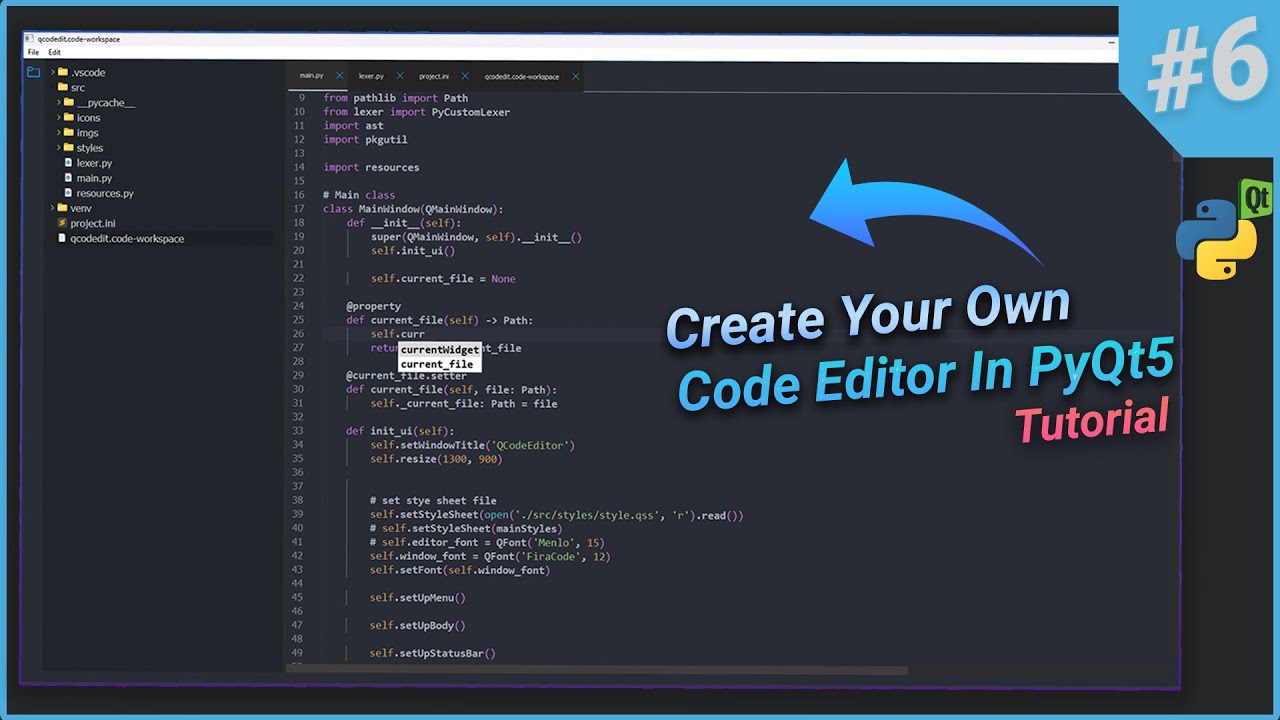Click the styles folder icon
The width and height of the screenshot is (1280, 720).
click(69, 147)
